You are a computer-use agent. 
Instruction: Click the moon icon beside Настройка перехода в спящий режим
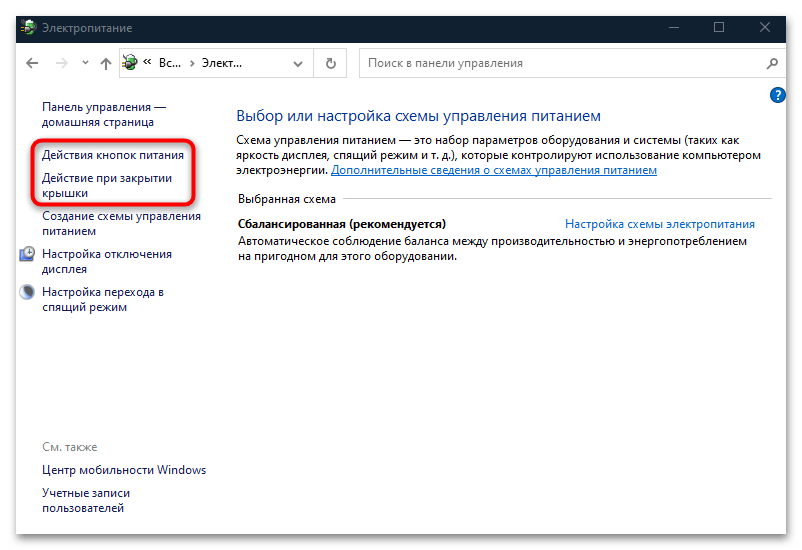(27, 293)
